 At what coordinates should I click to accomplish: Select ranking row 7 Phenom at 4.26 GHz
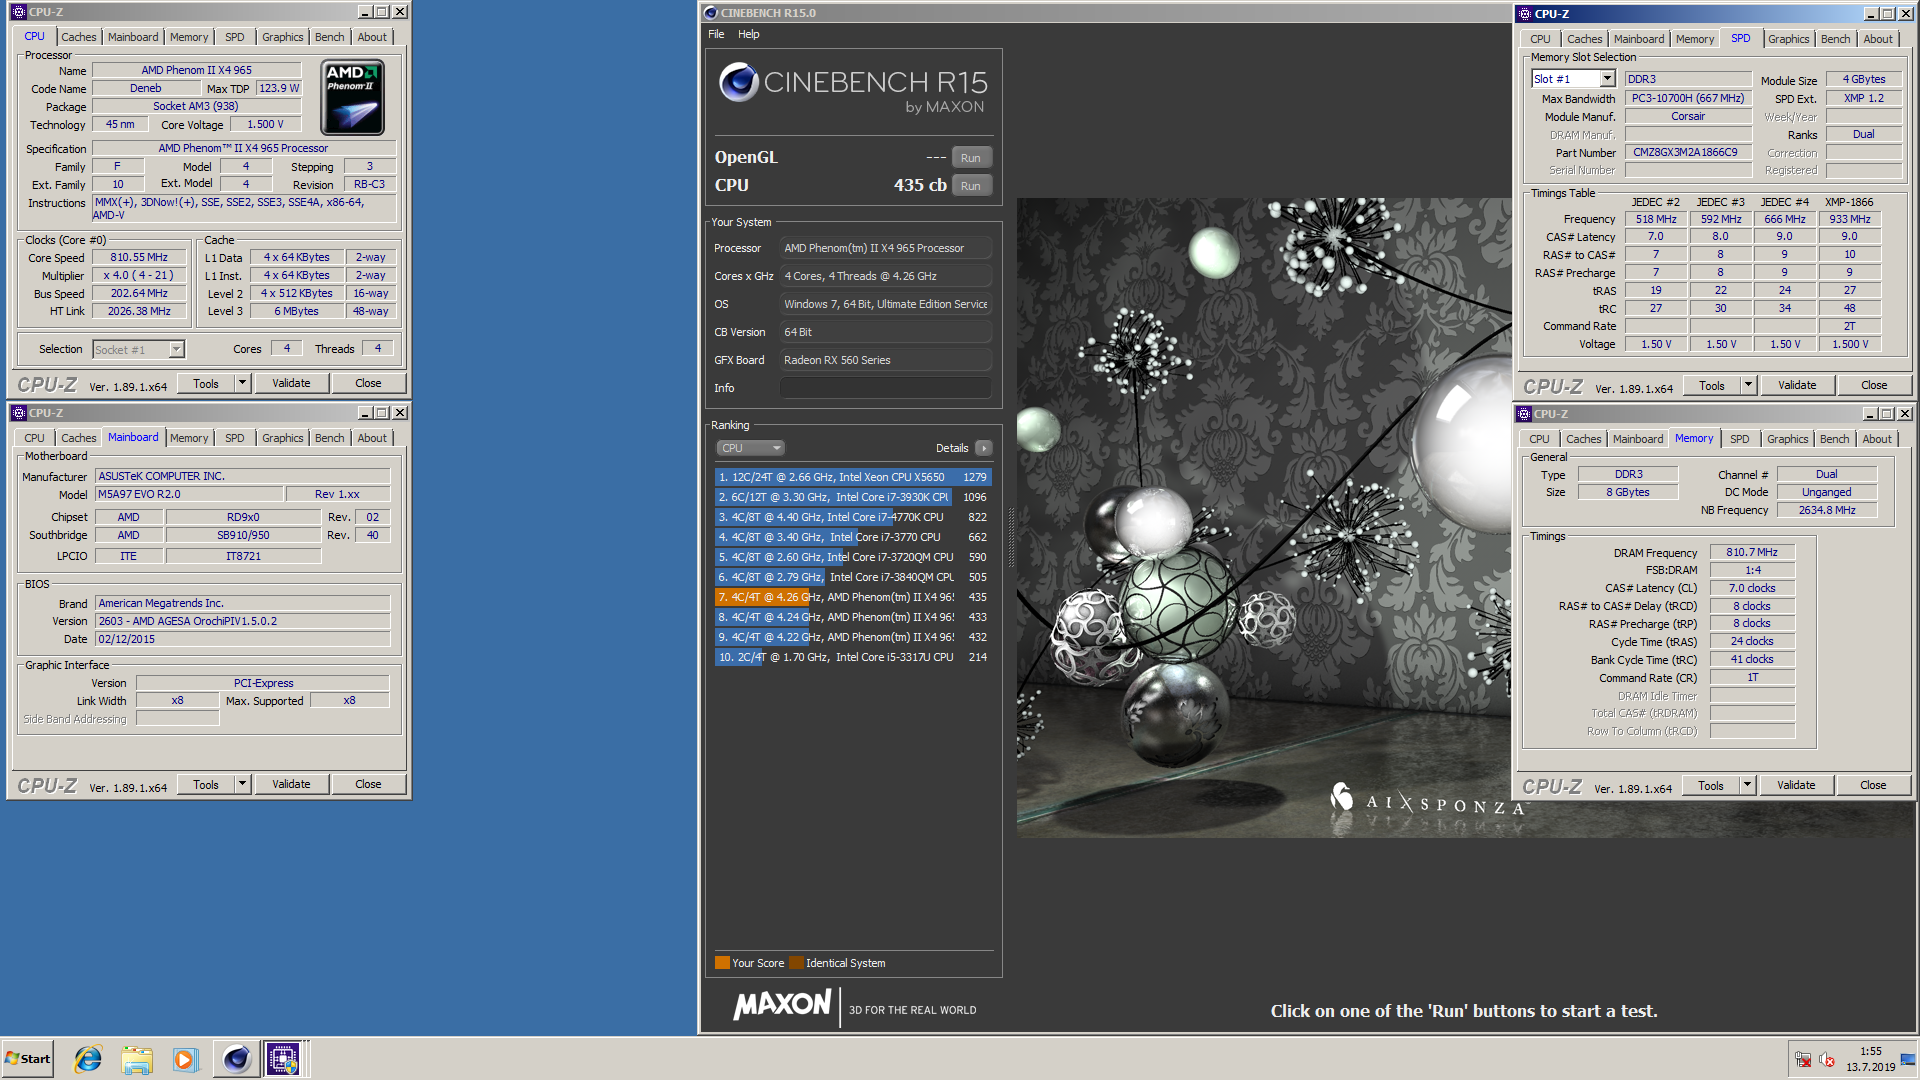pyautogui.click(x=853, y=597)
